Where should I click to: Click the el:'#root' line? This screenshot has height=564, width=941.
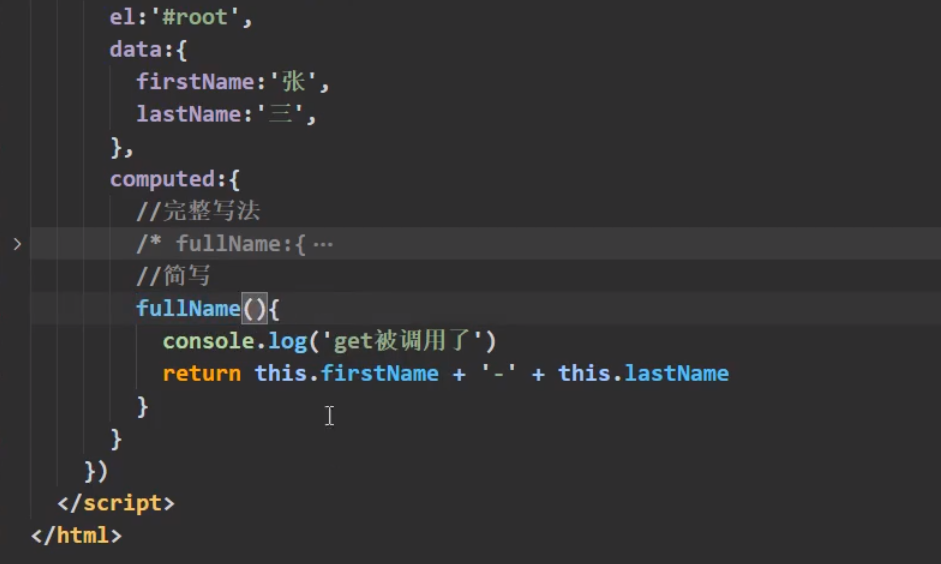[x=181, y=17]
